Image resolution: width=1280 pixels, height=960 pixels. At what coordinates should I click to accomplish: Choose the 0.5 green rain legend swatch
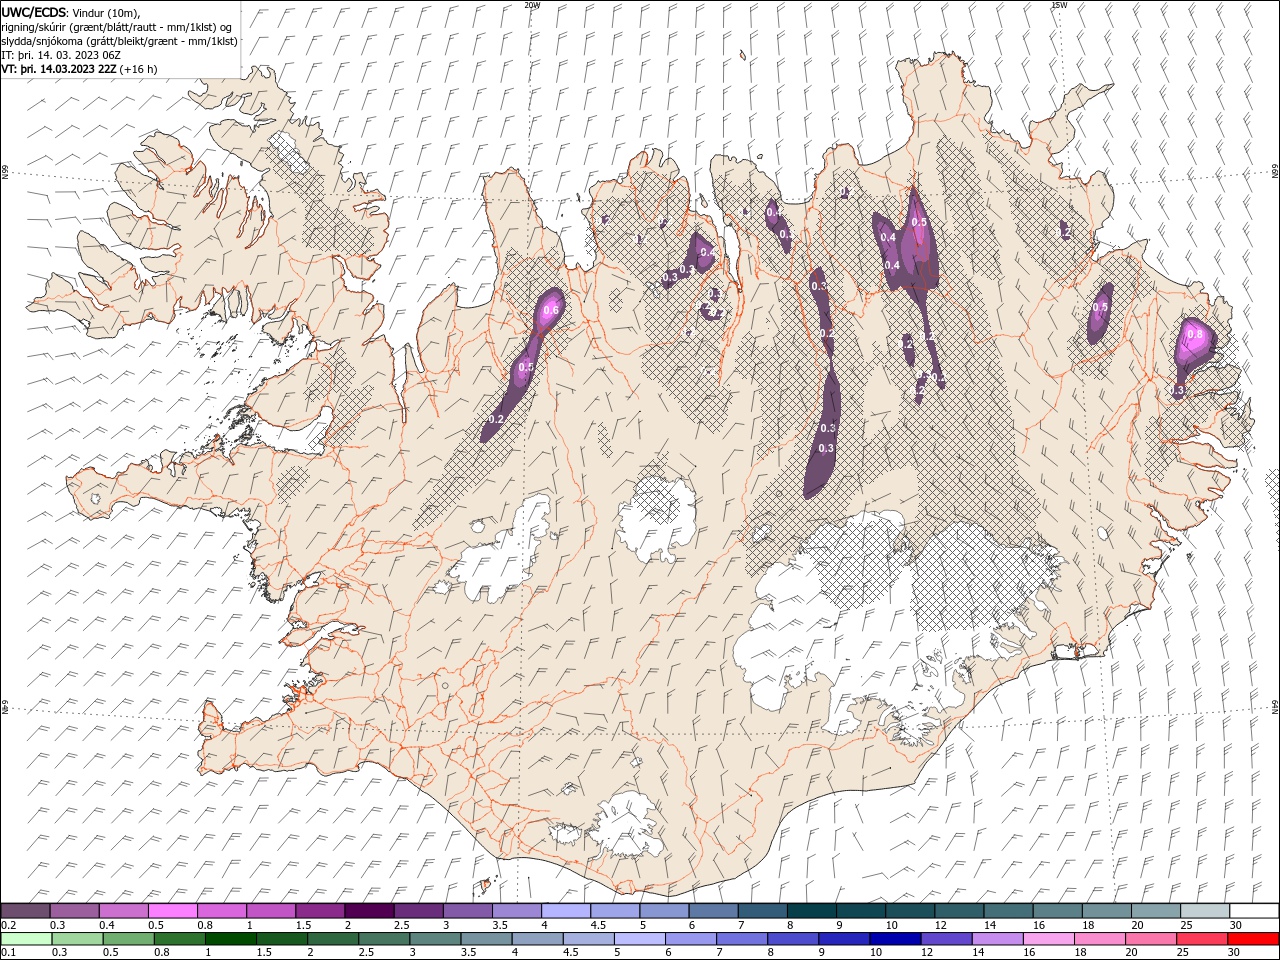coord(128,939)
